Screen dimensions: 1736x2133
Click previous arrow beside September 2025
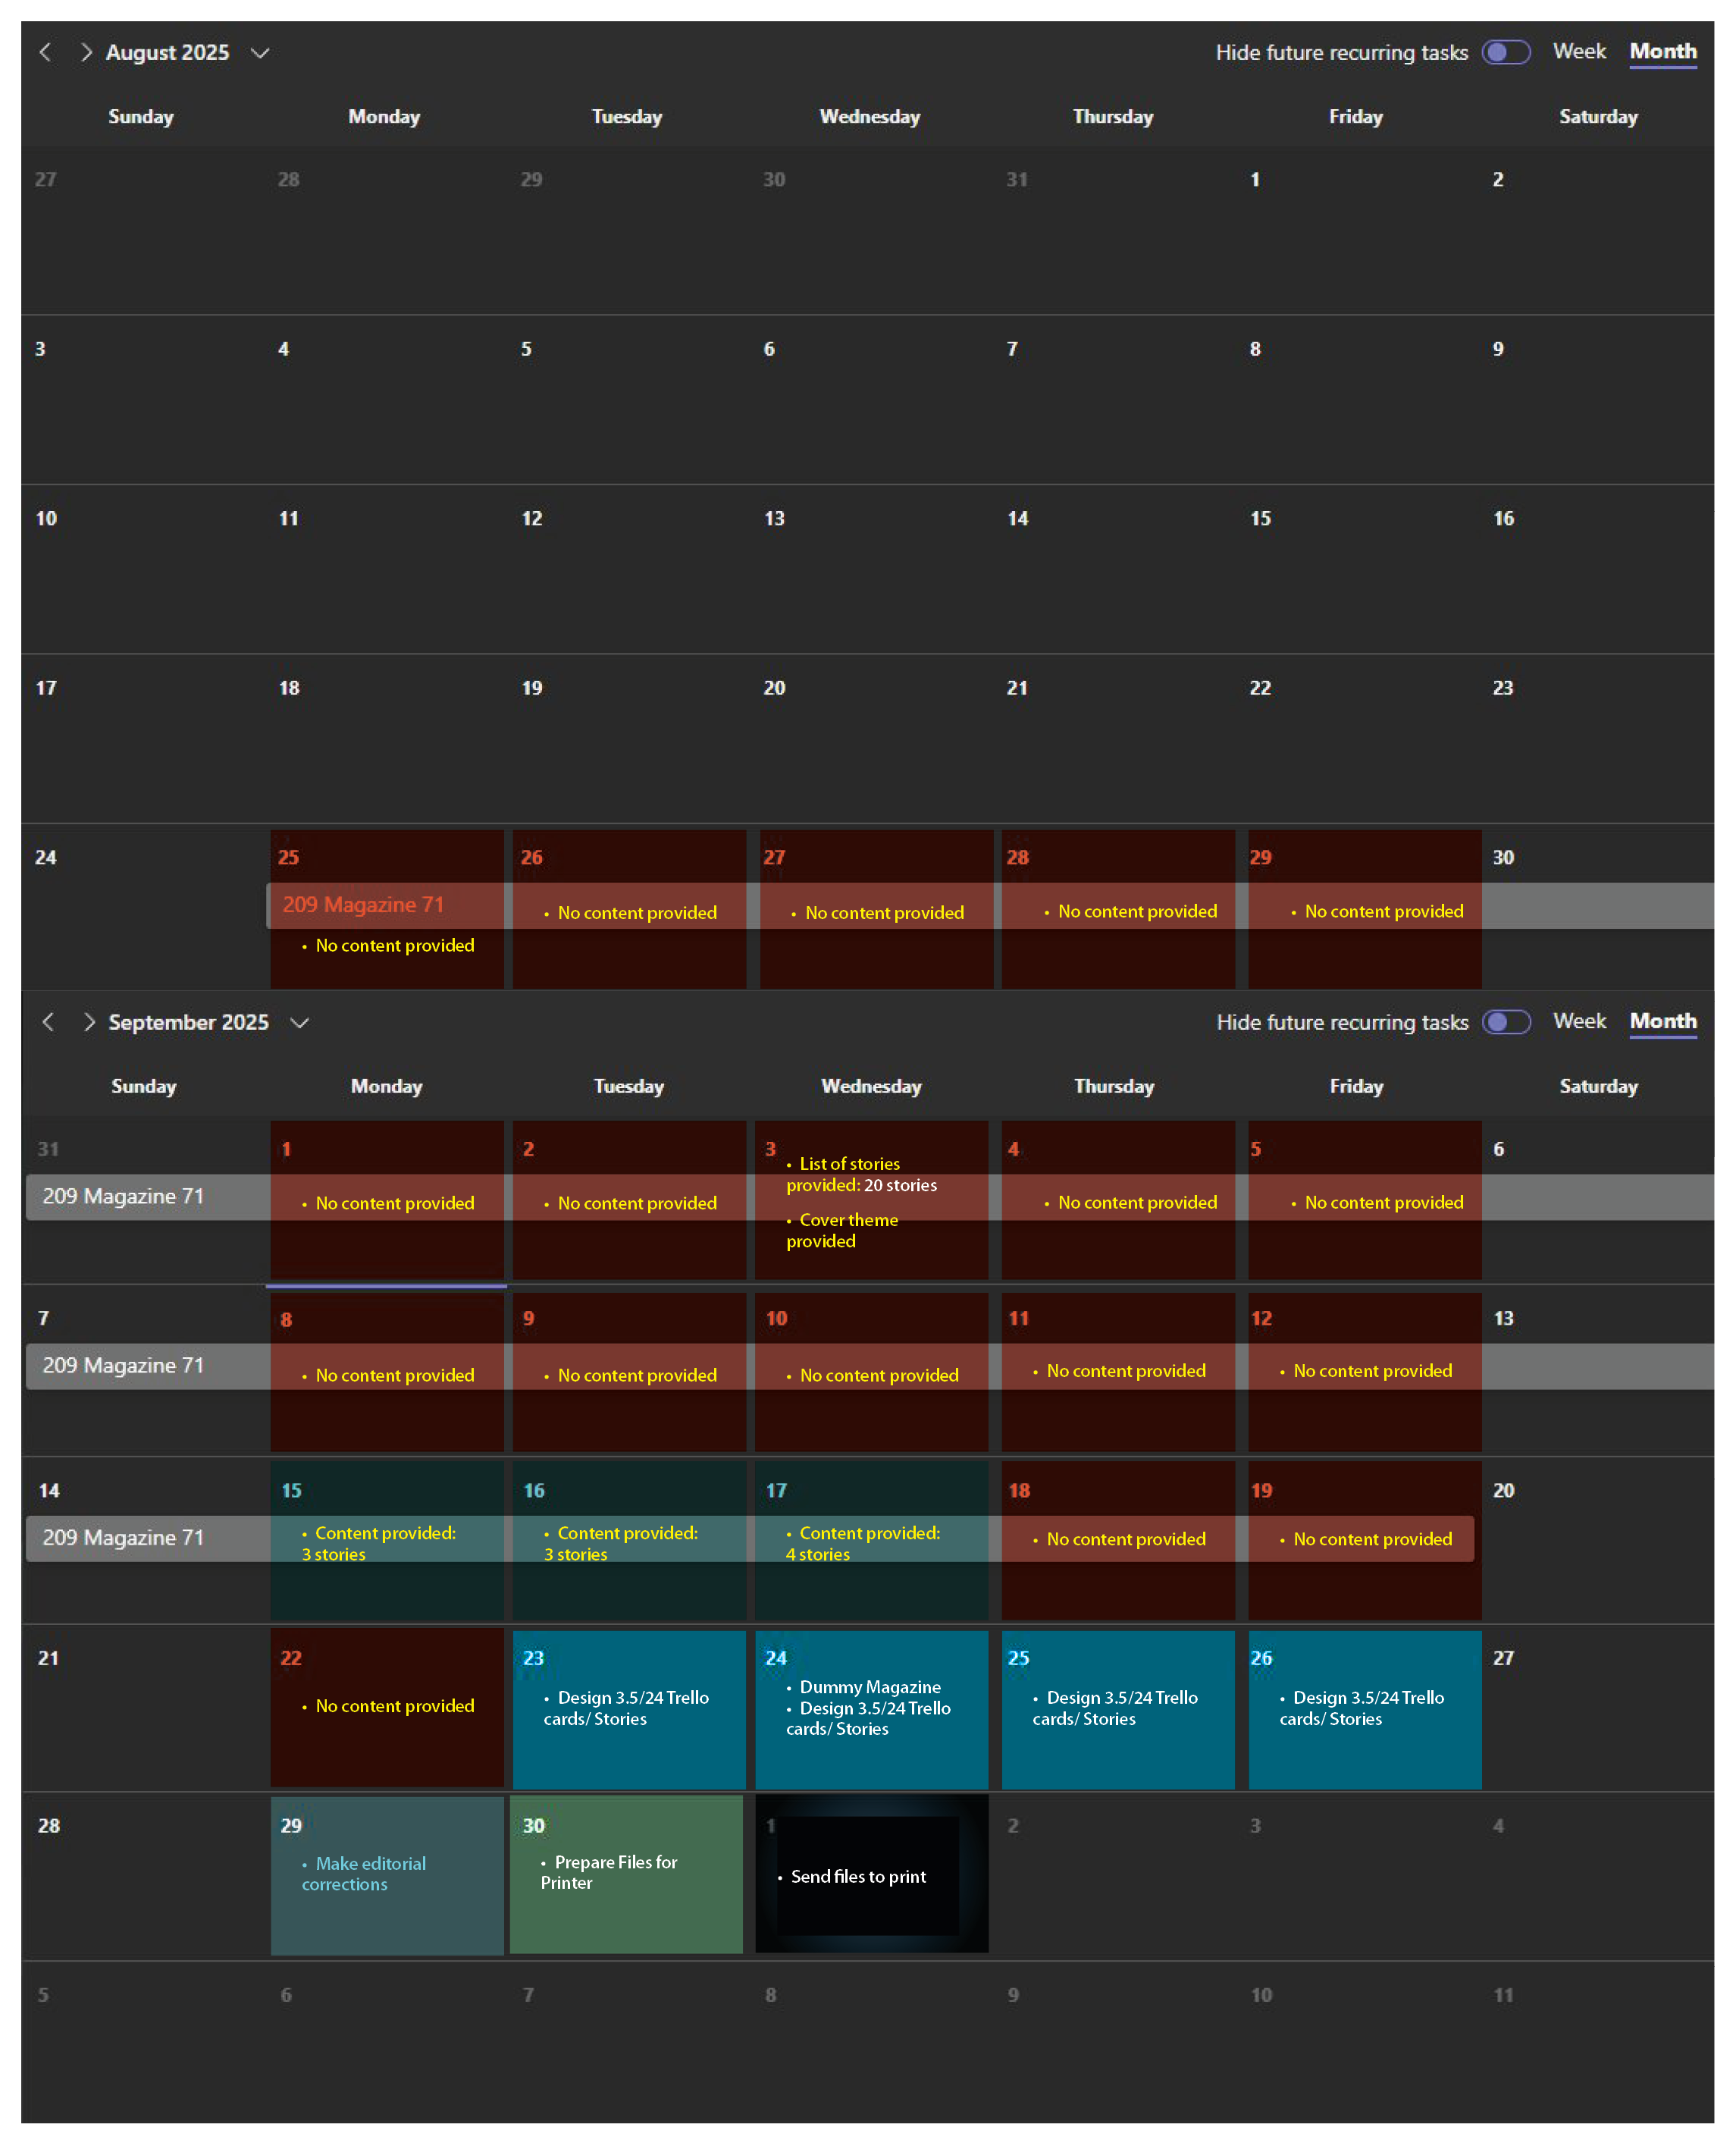pos(48,1022)
